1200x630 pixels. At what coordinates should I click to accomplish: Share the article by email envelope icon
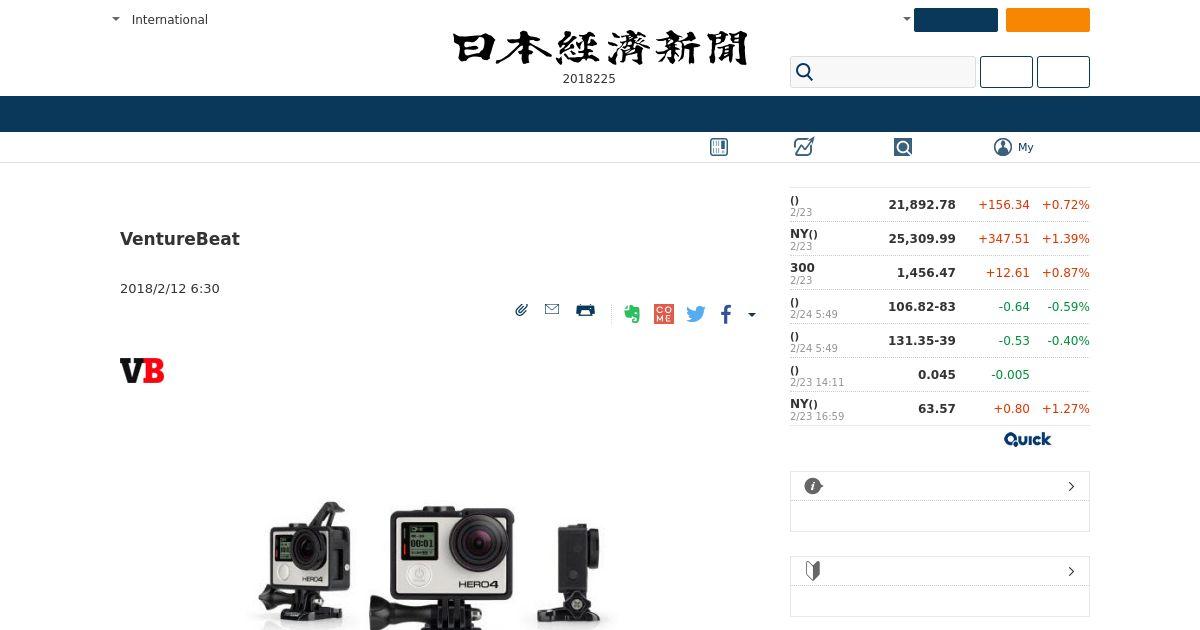click(x=552, y=310)
